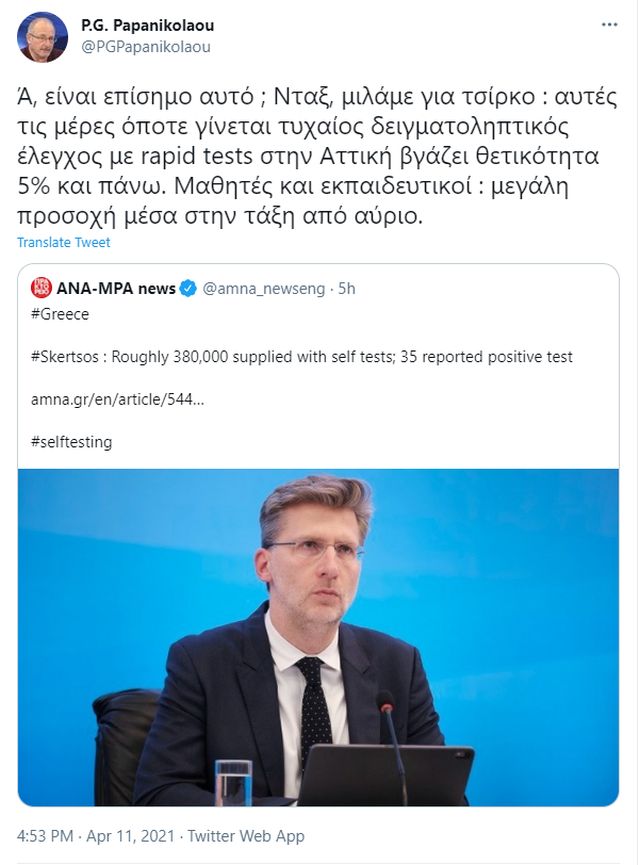Click the 4:53 PM tweet time
640x865 pixels.
coord(45,836)
